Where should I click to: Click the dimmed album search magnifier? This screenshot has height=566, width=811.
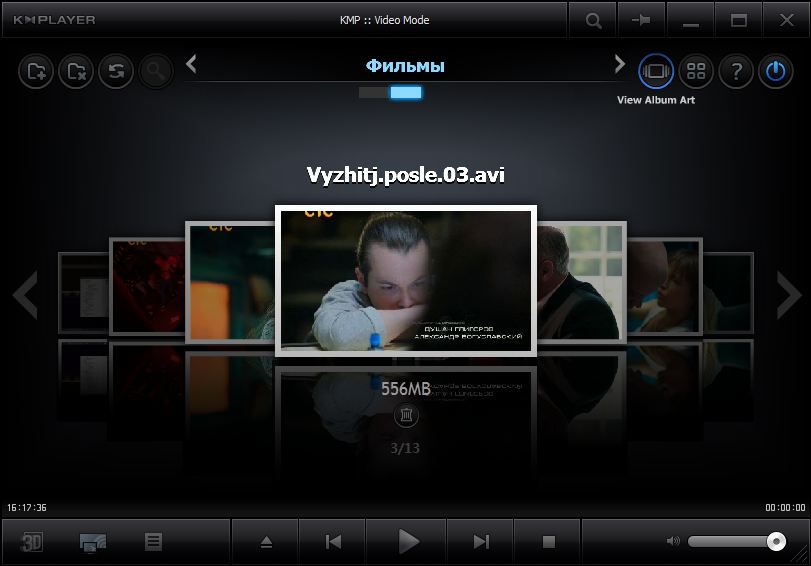click(155, 71)
